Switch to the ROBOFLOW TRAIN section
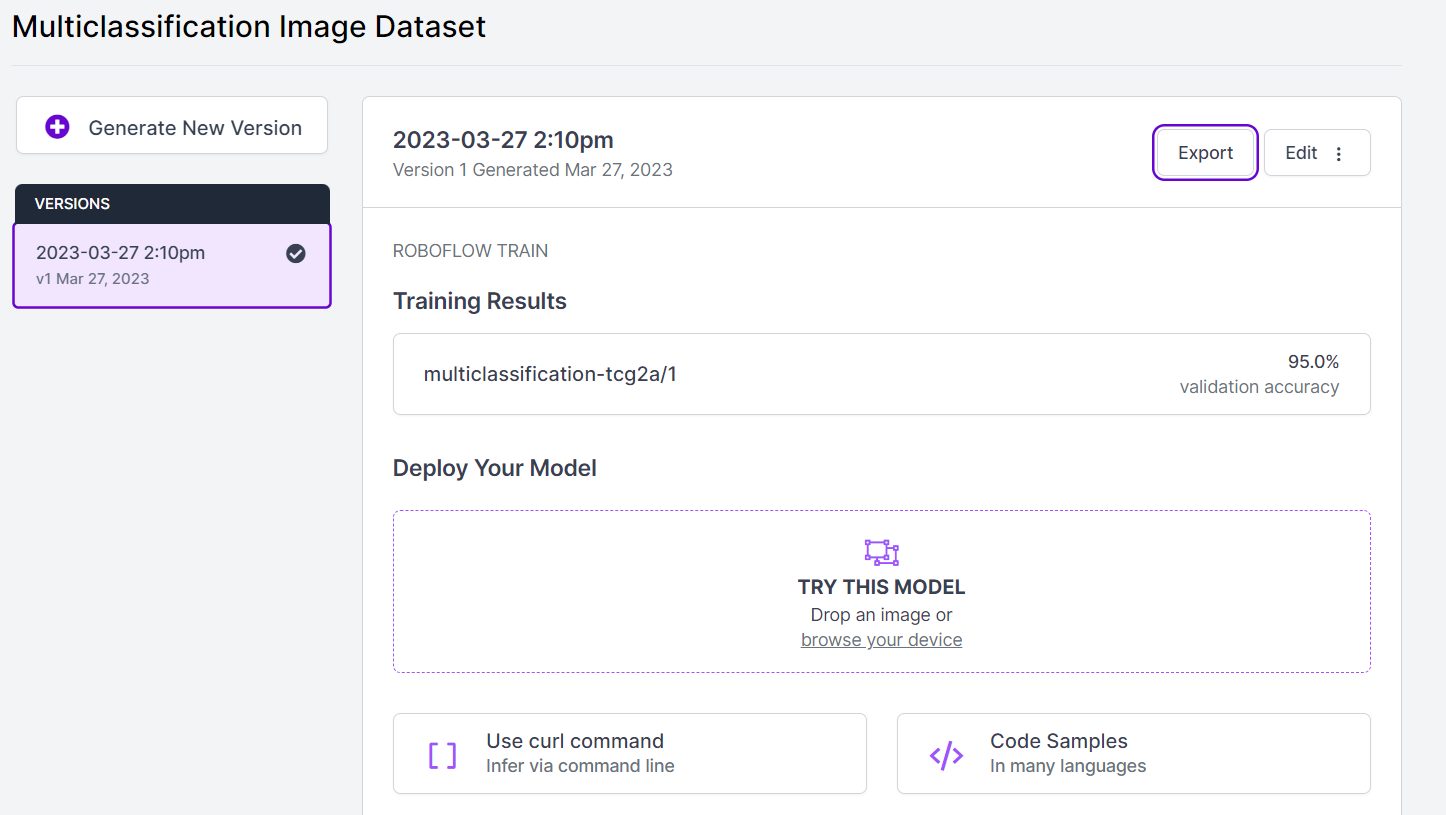The width and height of the screenshot is (1446, 815). pos(470,250)
